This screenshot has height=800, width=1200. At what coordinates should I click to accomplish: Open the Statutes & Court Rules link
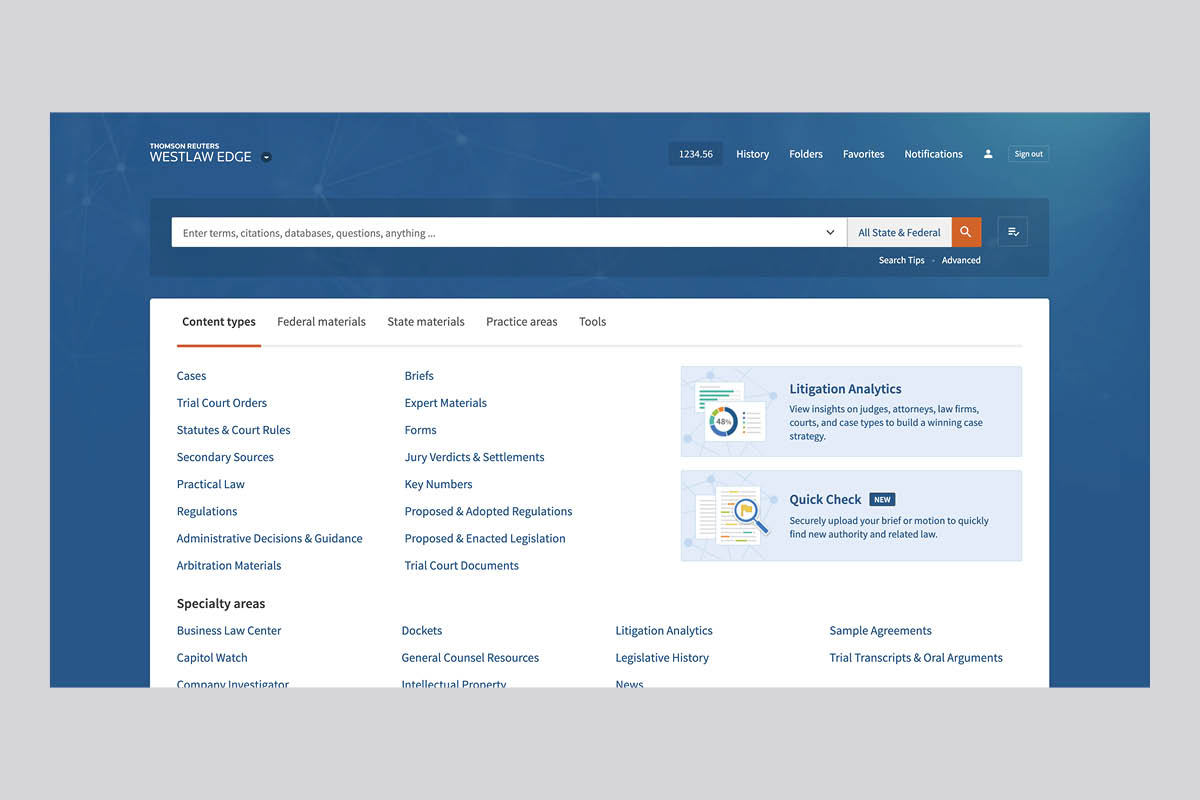[x=233, y=430]
